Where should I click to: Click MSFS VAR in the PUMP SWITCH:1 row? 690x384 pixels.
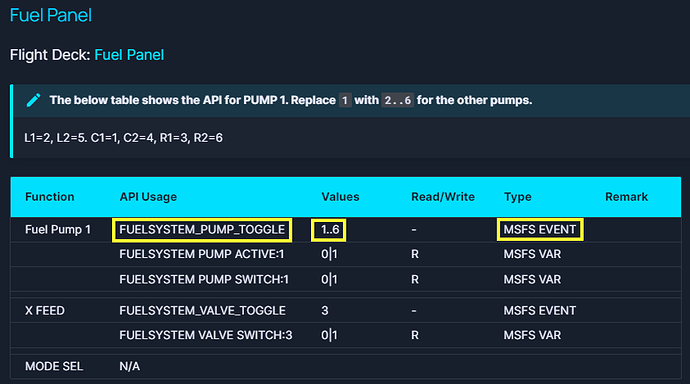tap(532, 279)
